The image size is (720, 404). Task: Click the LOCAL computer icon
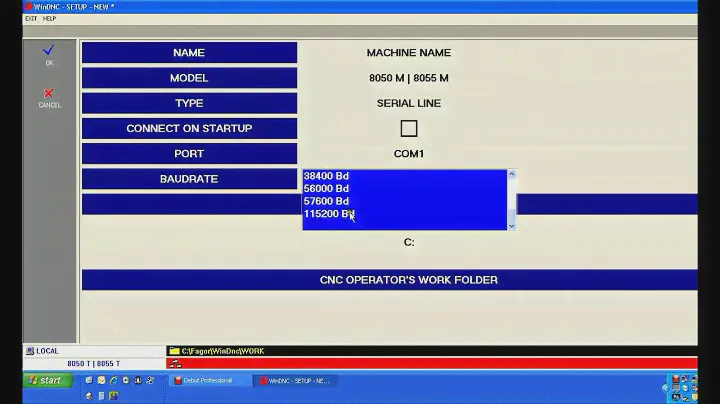coord(29,351)
